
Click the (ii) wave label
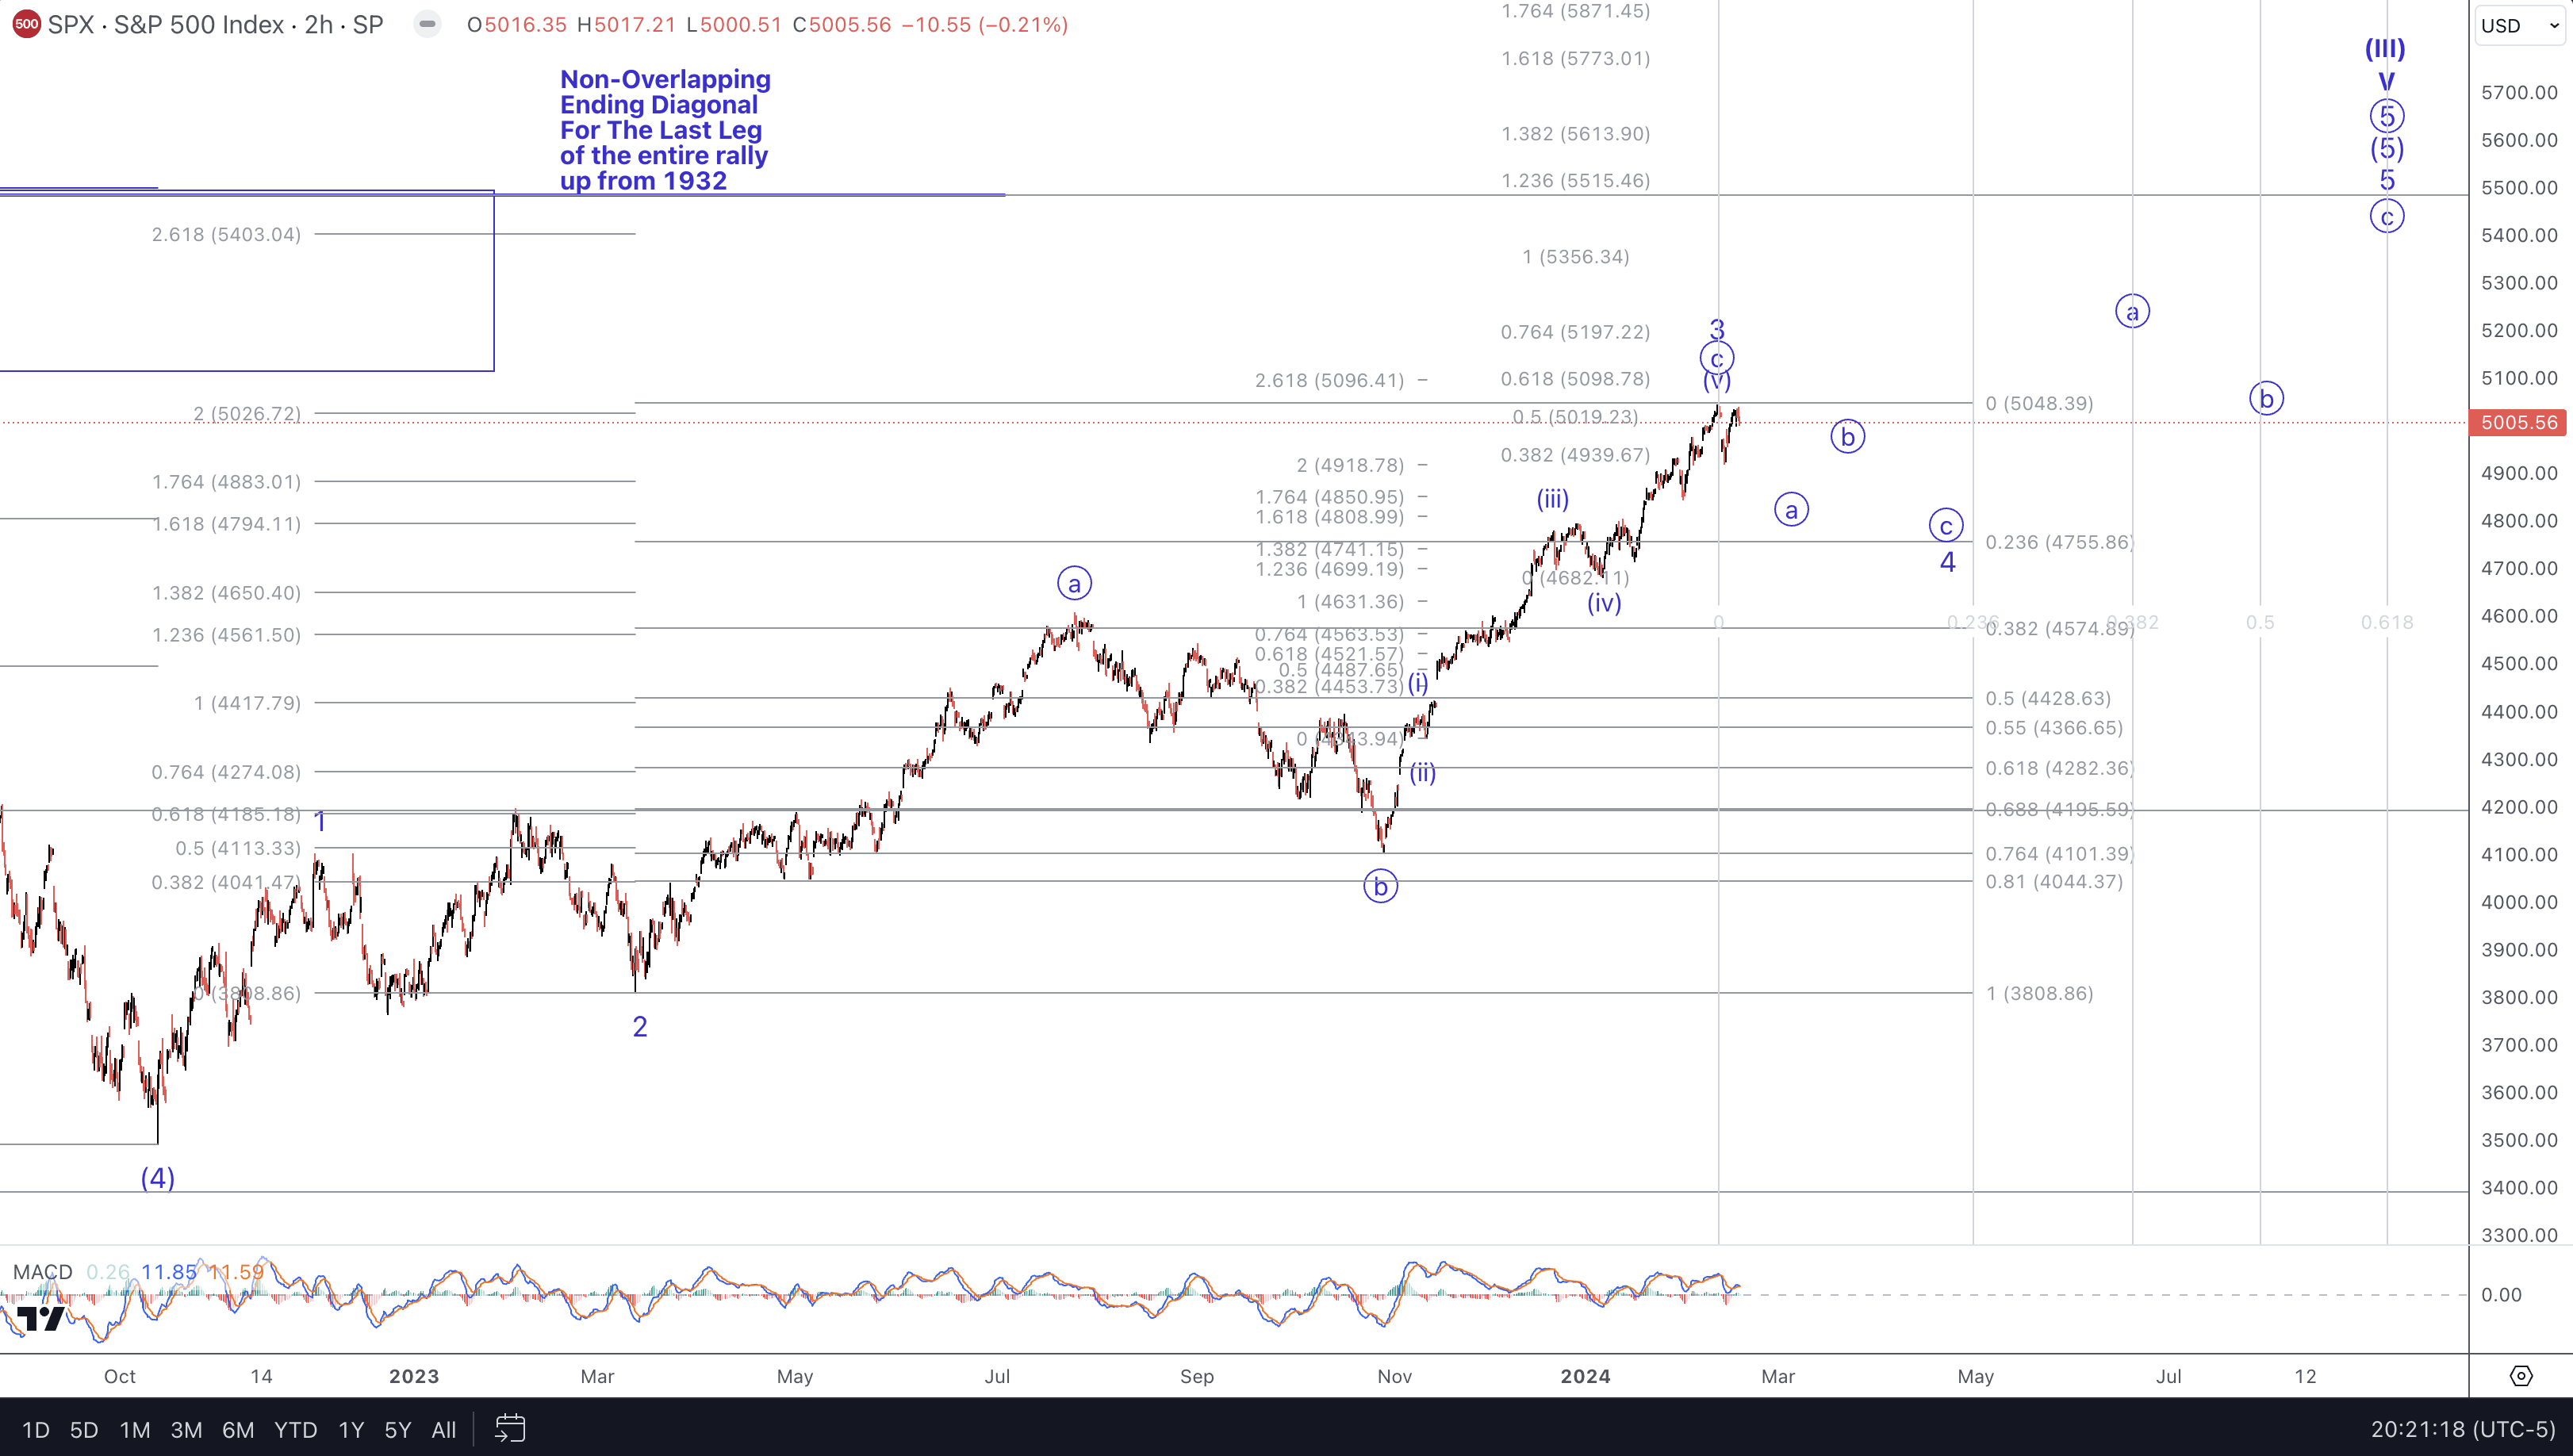coord(1422,772)
